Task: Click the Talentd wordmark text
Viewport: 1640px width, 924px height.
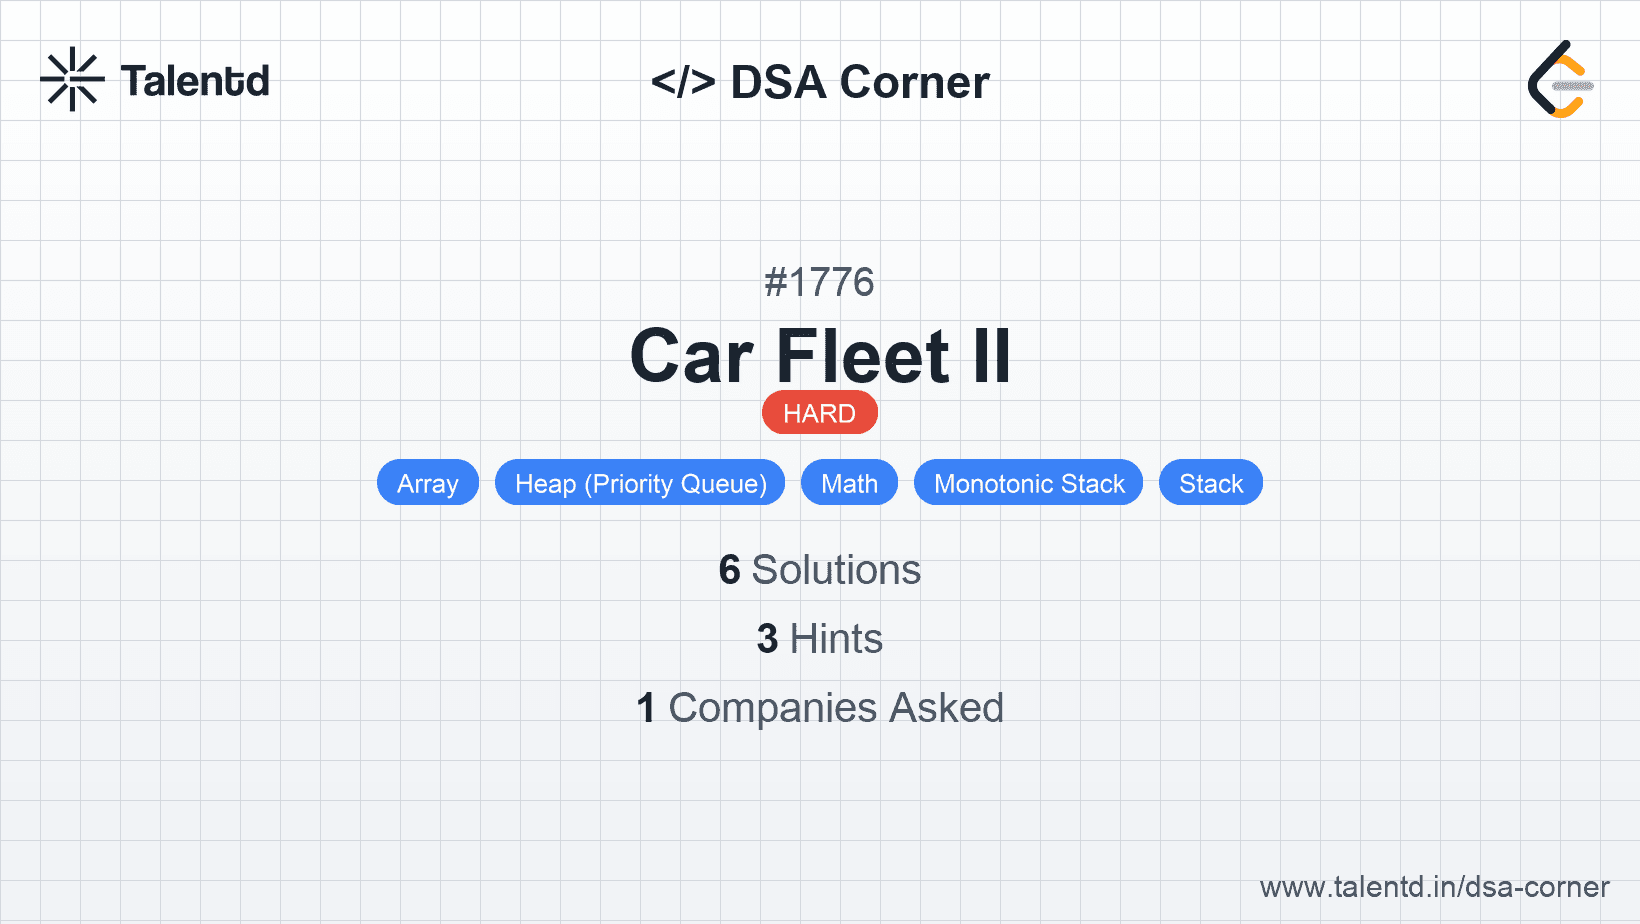Action: [195, 81]
